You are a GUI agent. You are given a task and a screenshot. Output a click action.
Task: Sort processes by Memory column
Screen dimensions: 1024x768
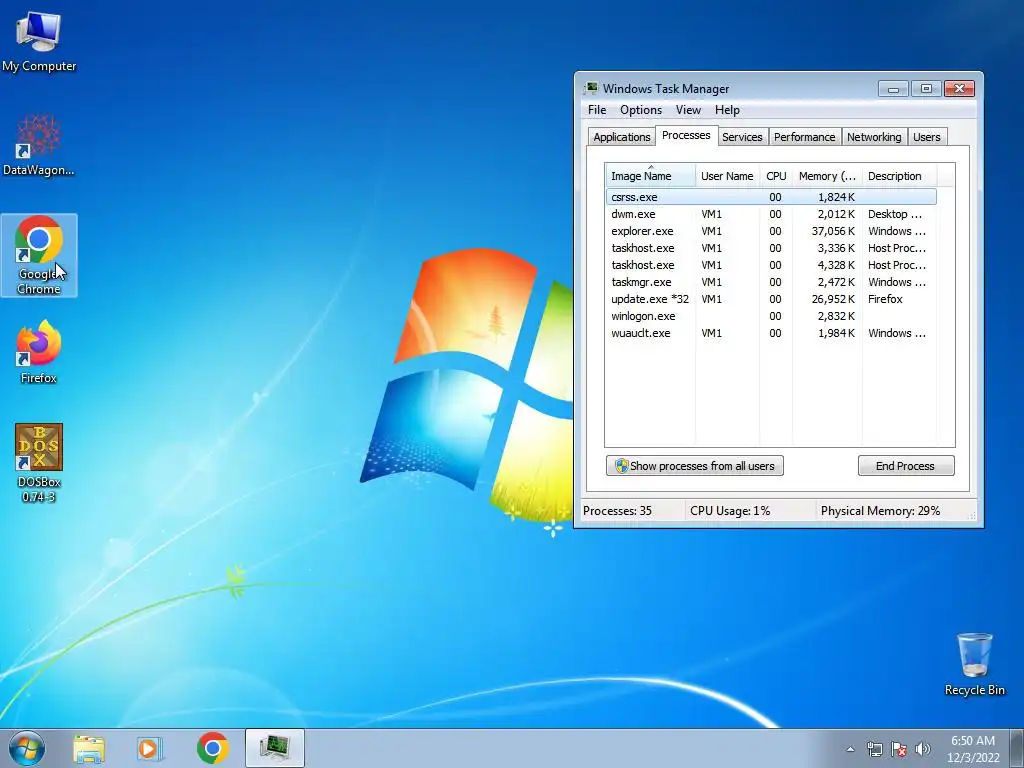tap(827, 176)
